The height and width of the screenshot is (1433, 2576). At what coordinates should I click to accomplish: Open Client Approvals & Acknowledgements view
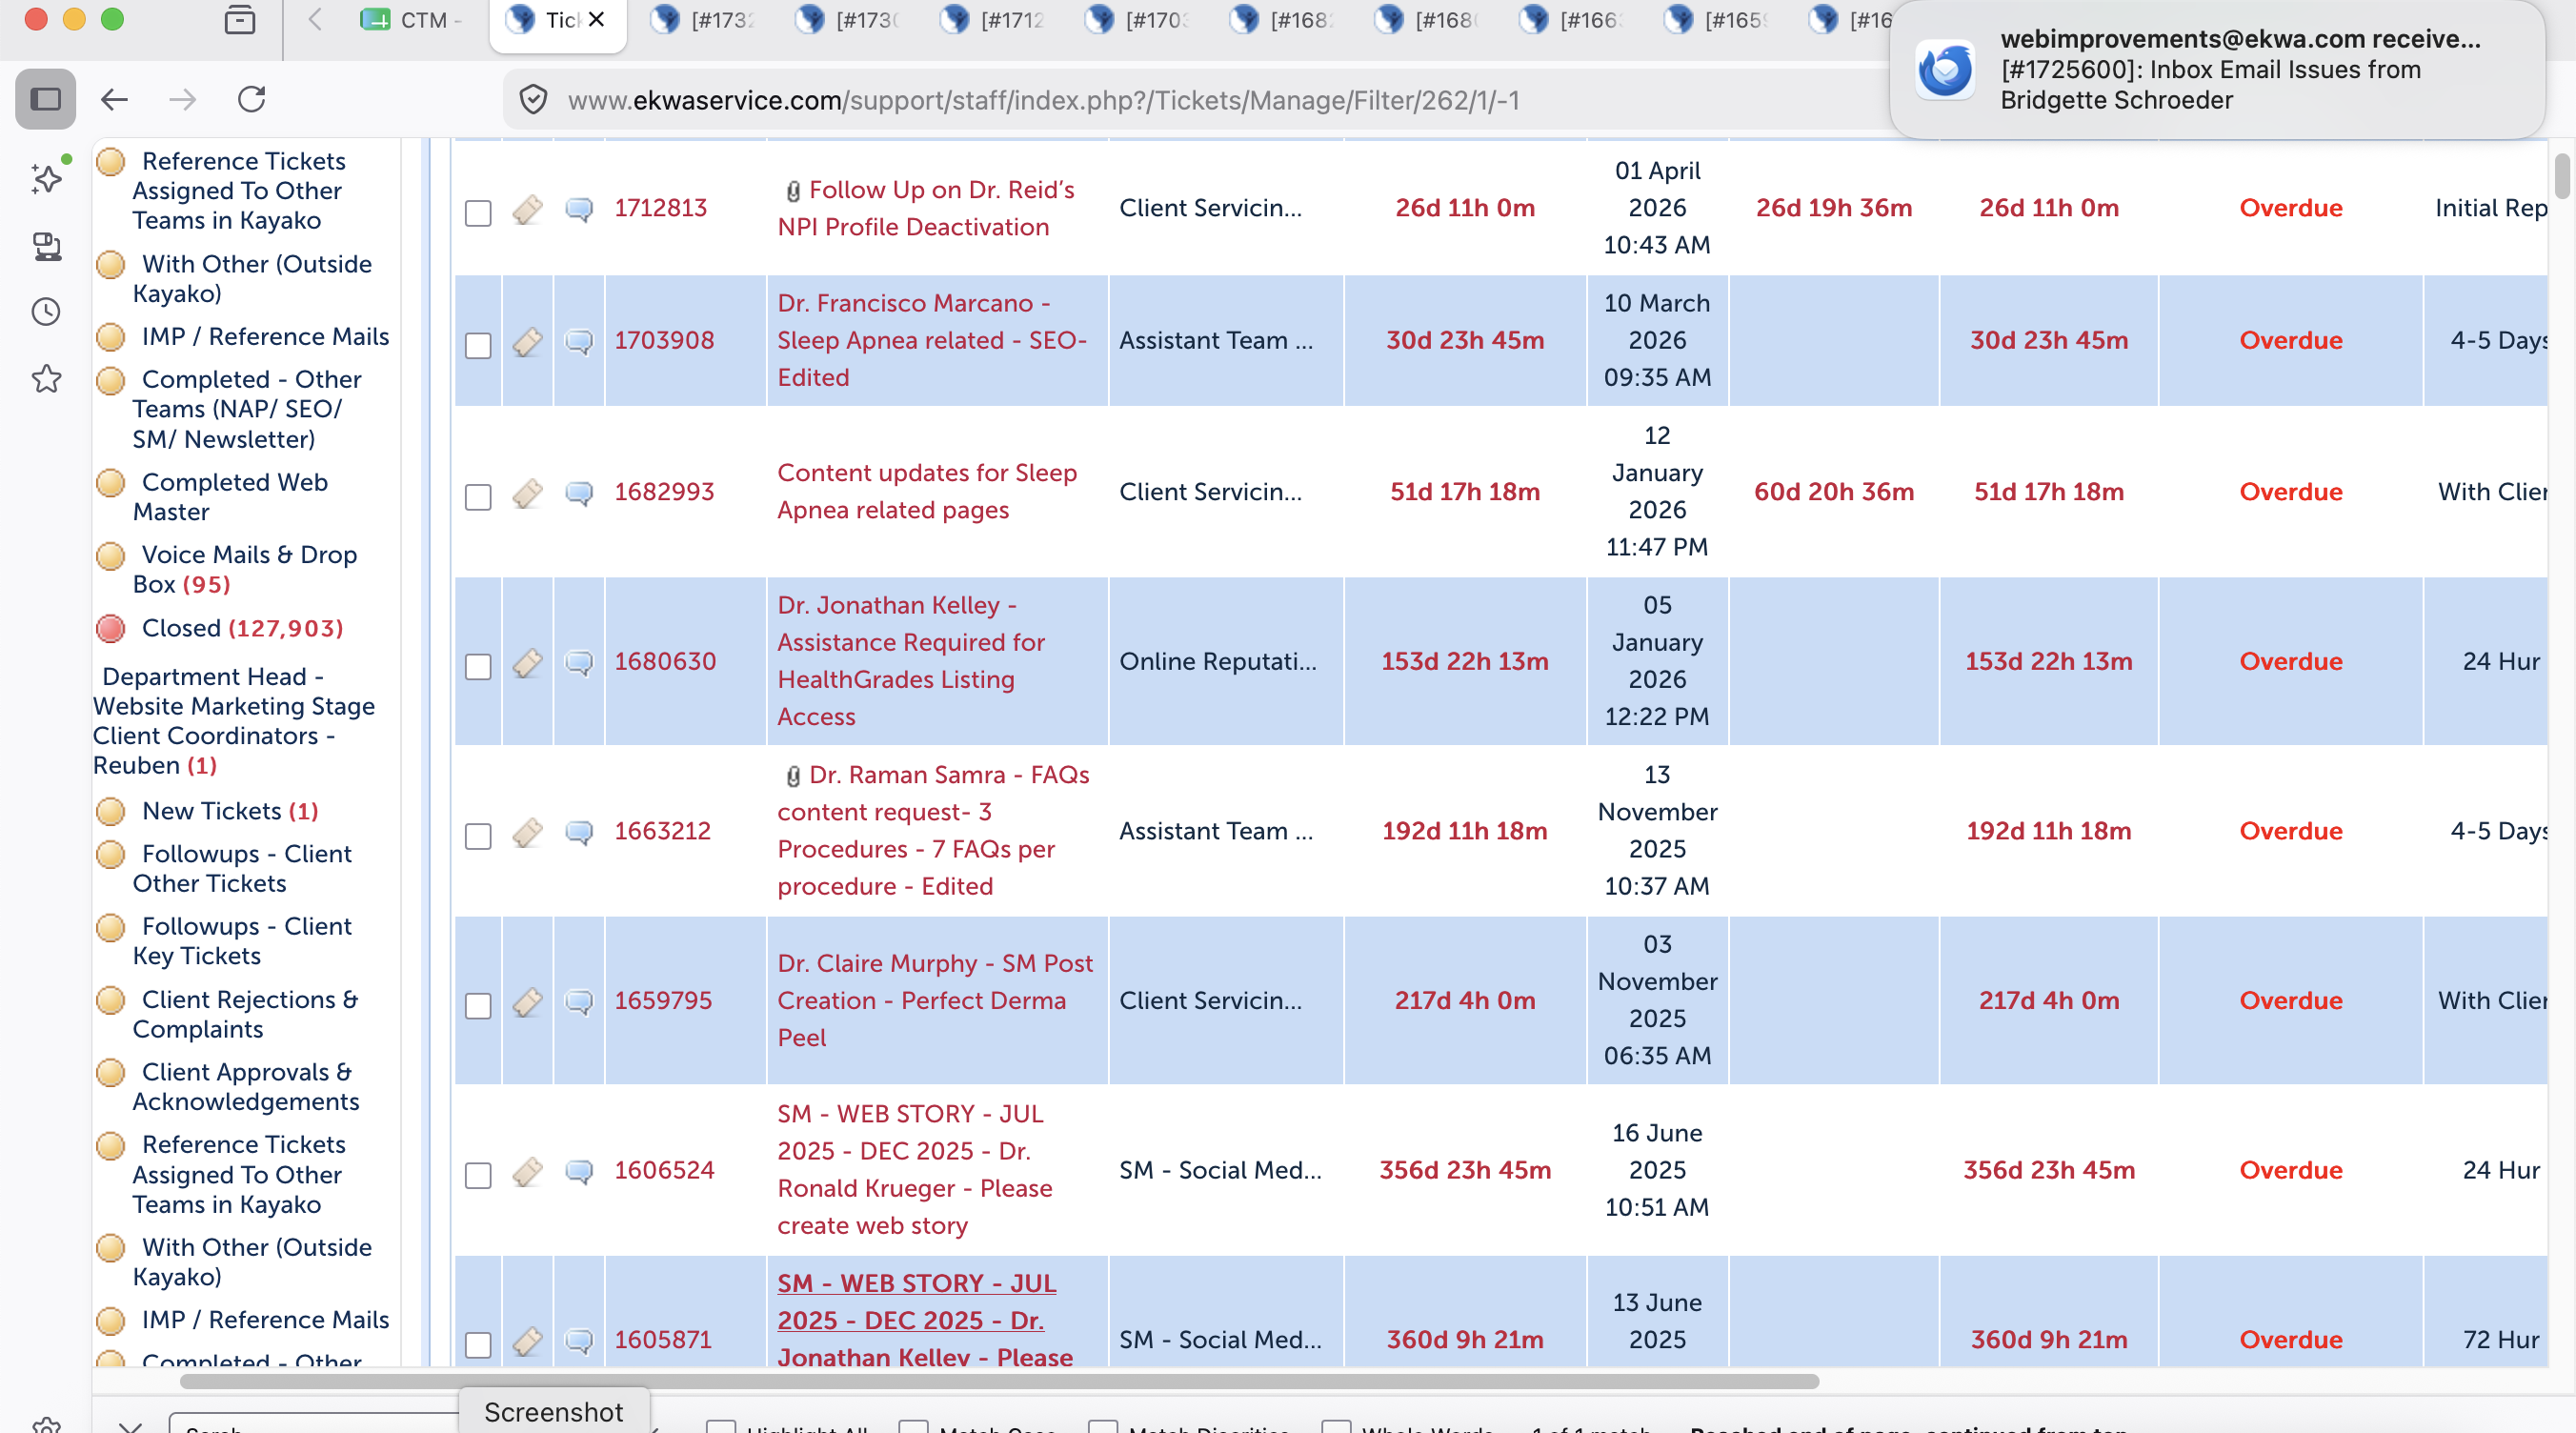click(x=246, y=1086)
